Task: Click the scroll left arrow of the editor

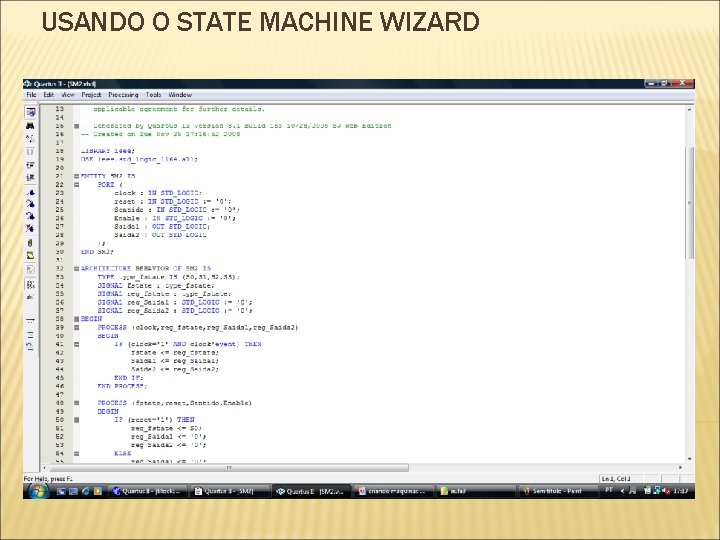Action: click(x=45, y=467)
